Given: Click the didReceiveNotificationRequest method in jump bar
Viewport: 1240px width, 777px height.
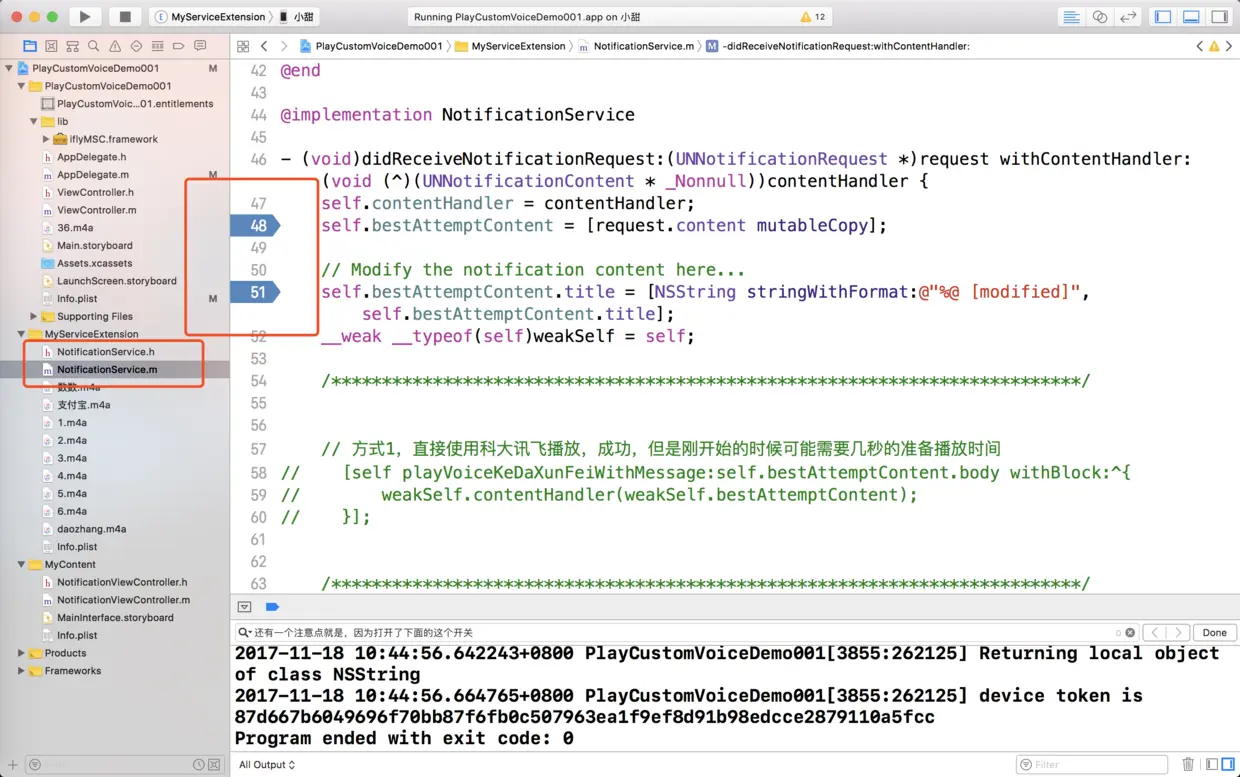Looking at the screenshot, I should click(838, 46).
